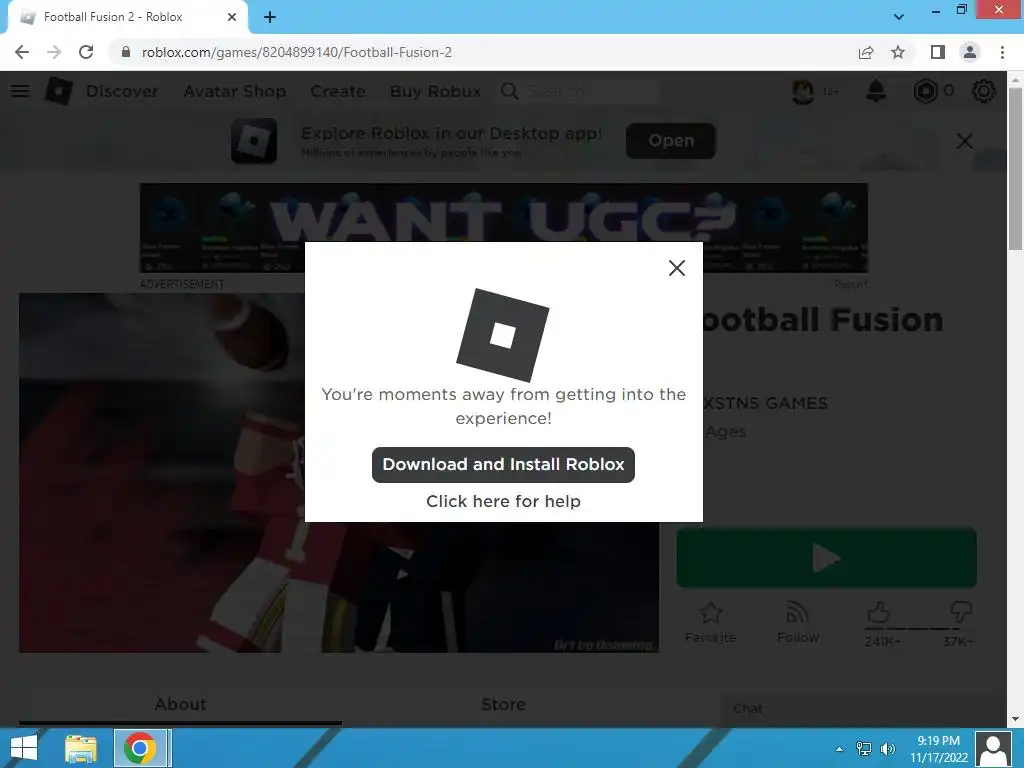1024x768 pixels.
Task: Expand the tab search dropdown
Action: 899,17
